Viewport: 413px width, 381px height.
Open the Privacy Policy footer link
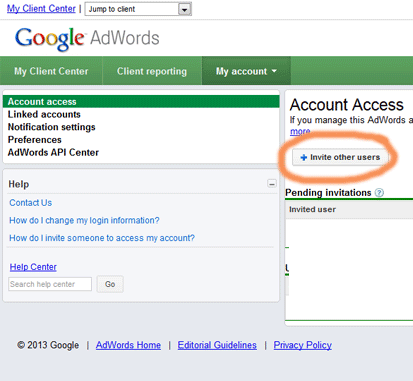tap(303, 345)
